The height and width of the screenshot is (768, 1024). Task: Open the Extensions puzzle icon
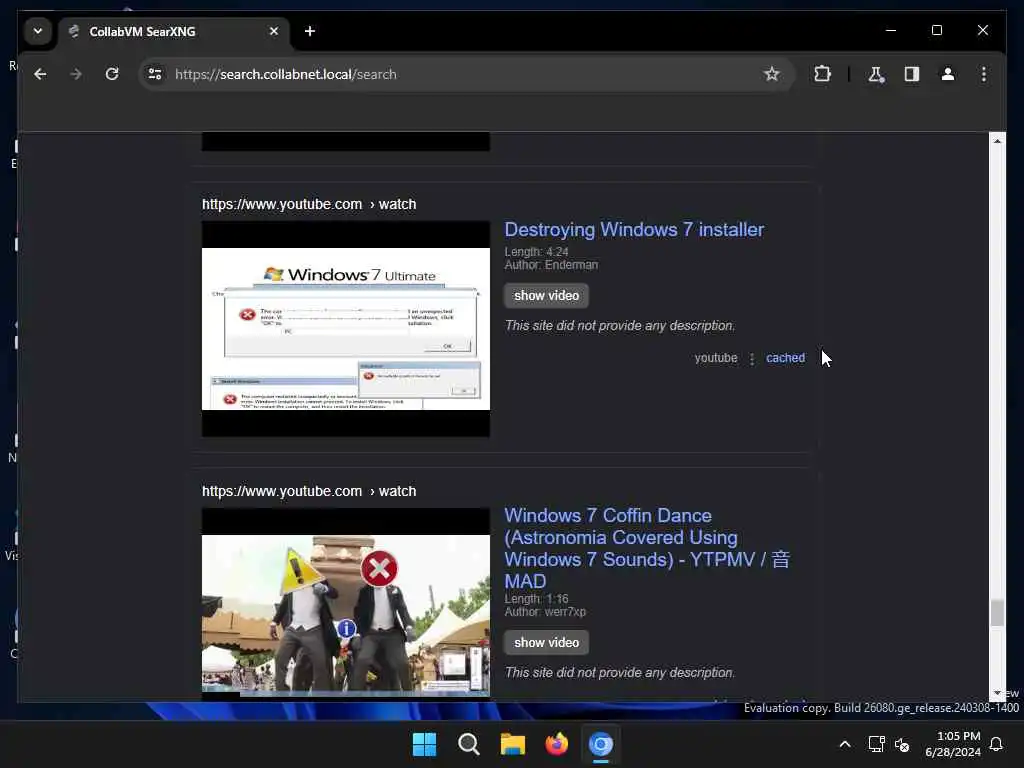[x=822, y=74]
